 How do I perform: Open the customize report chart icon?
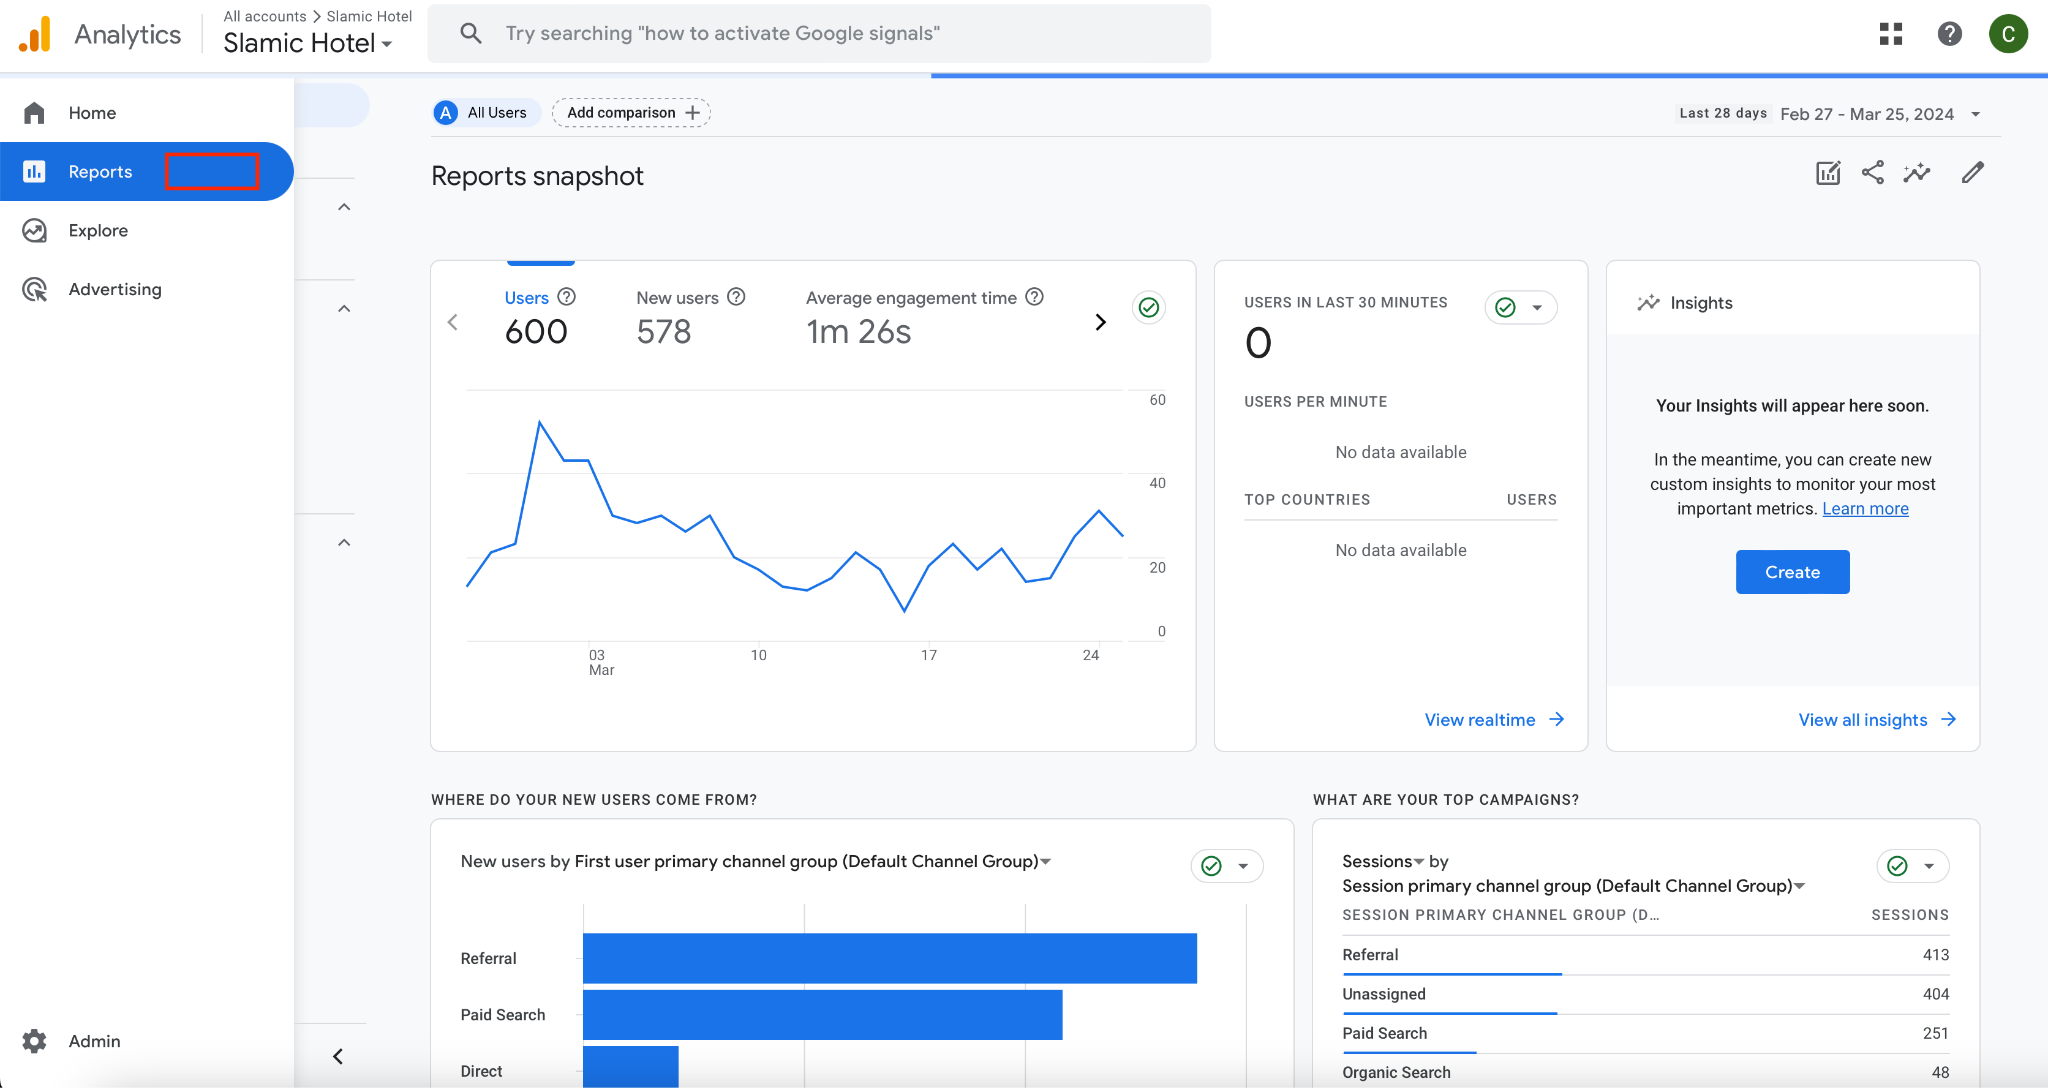pos(1828,173)
